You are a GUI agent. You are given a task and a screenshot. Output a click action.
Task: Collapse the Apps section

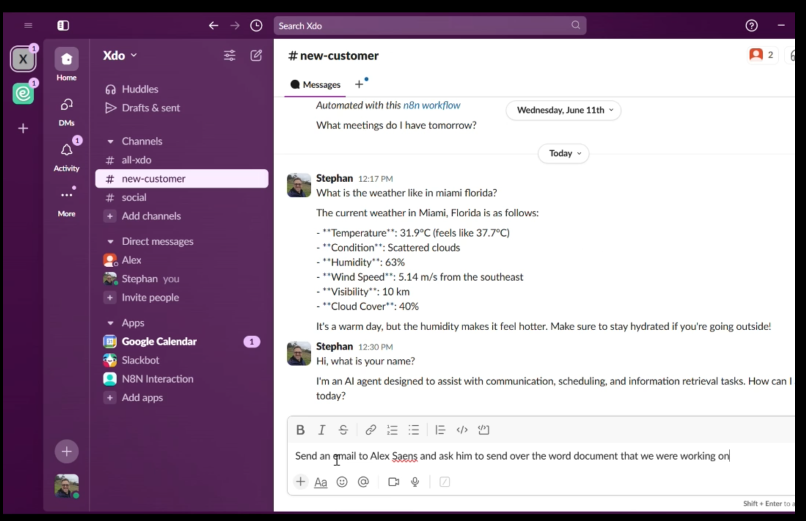110,323
